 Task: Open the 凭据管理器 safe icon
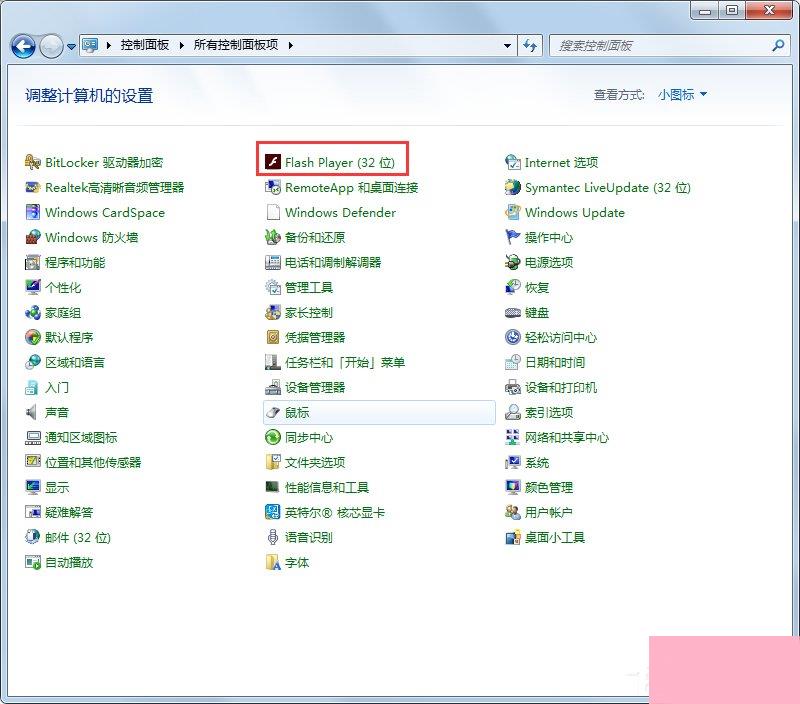pos(273,337)
